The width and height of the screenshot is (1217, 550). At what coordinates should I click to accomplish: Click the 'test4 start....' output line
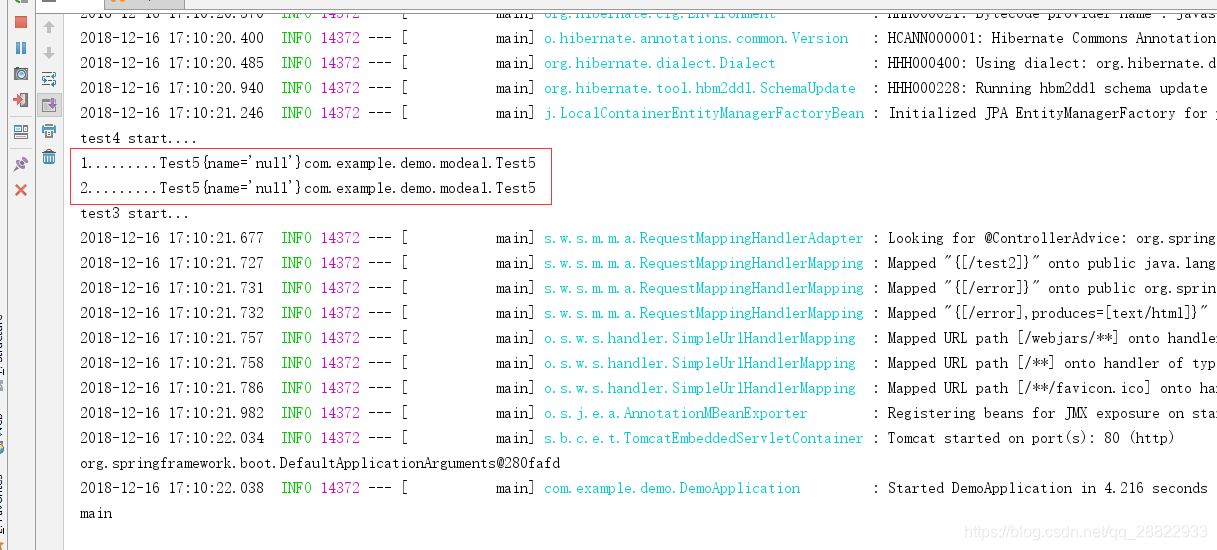139,138
